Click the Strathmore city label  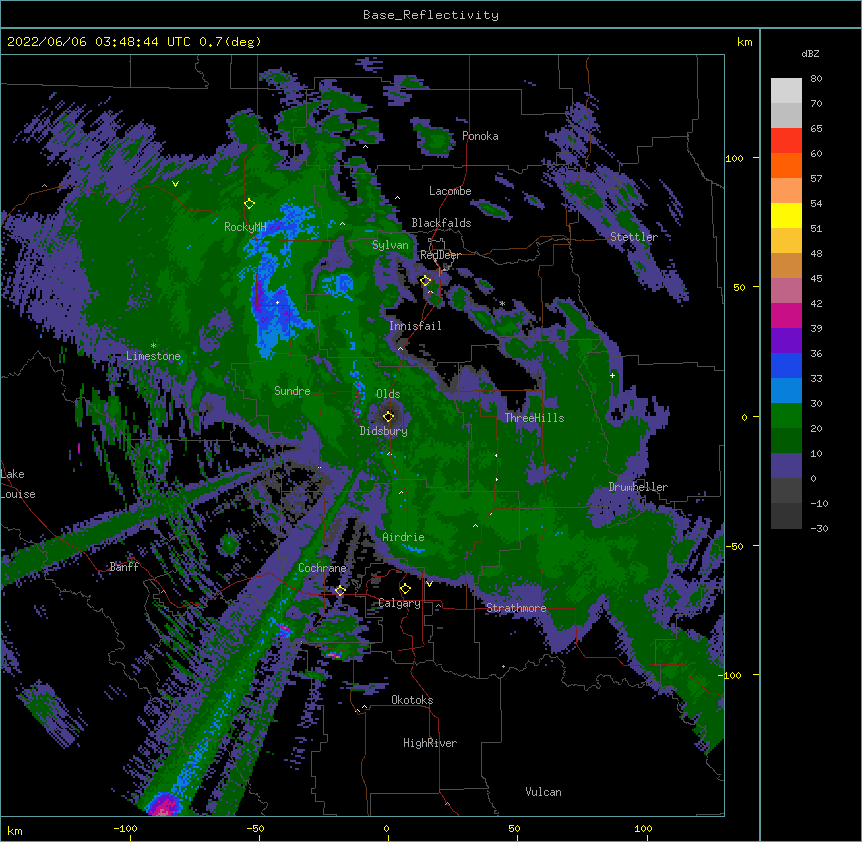click(516, 608)
